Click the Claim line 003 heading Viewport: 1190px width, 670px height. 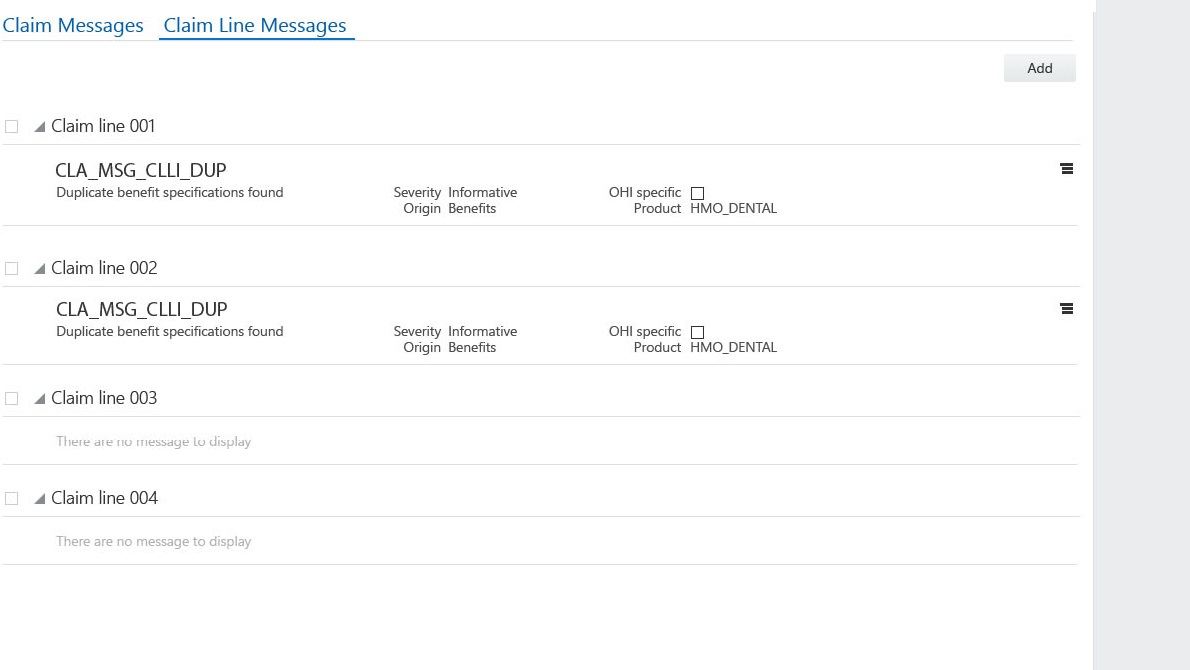point(104,398)
